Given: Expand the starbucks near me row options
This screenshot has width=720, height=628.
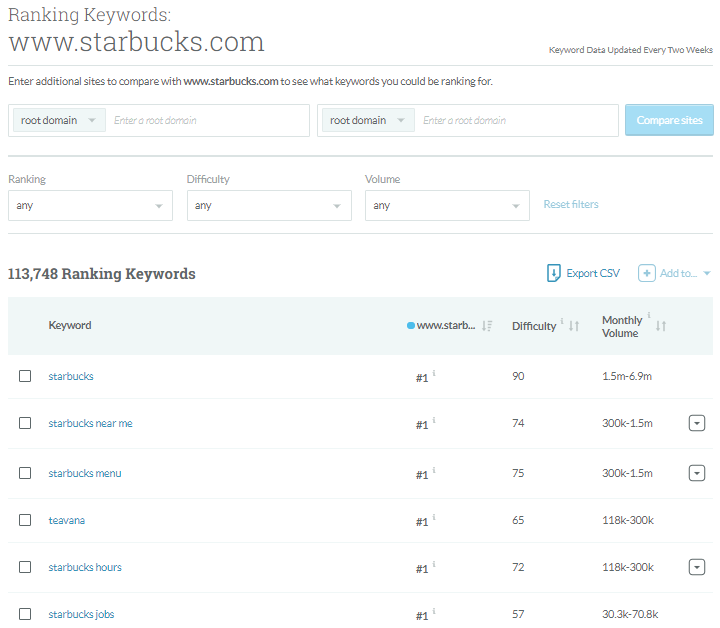Looking at the screenshot, I should coord(697,423).
